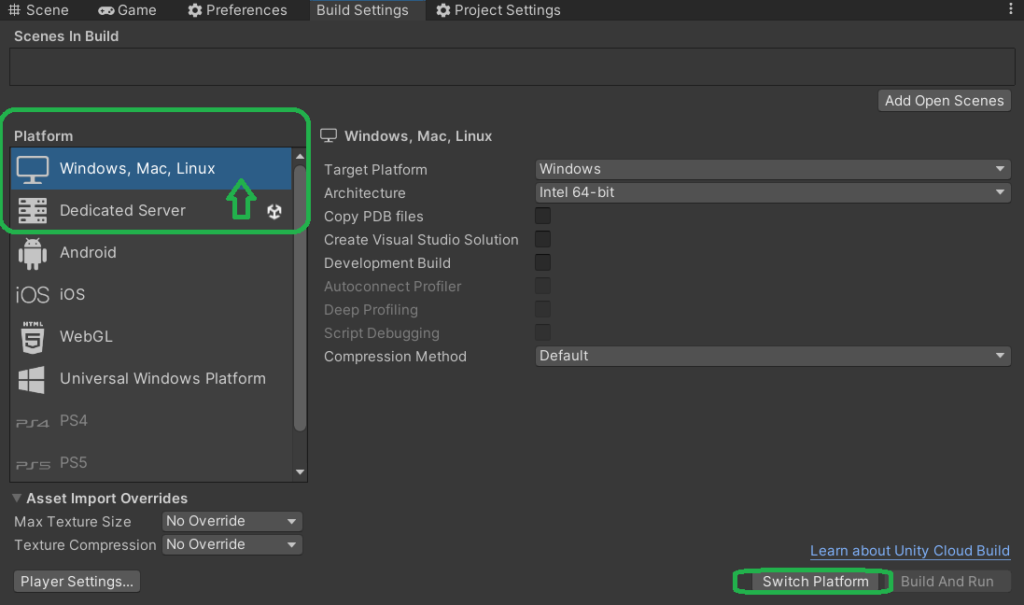Screen dimensions: 1024x605
Task: Click the WebGL platform icon
Action: [x=33, y=336]
